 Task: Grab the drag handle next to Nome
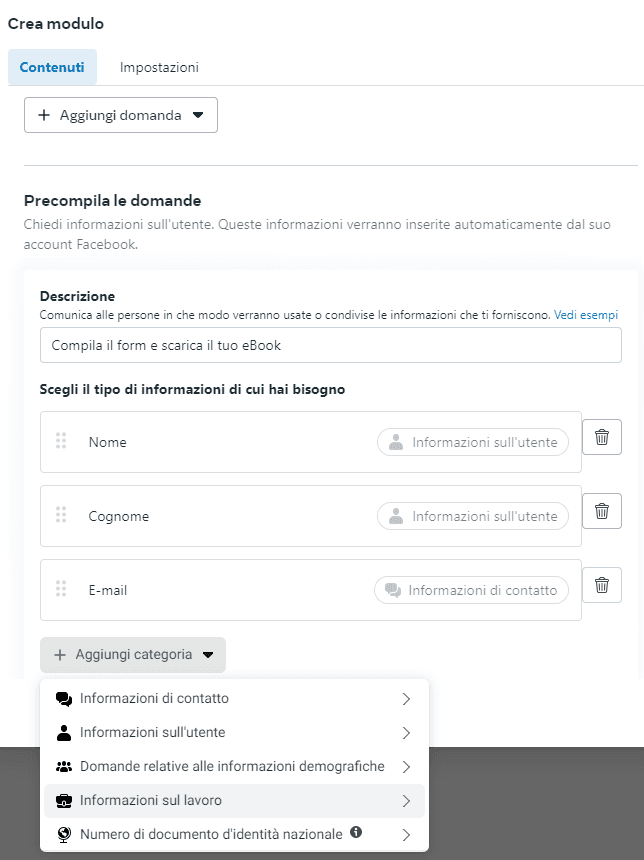click(x=61, y=441)
